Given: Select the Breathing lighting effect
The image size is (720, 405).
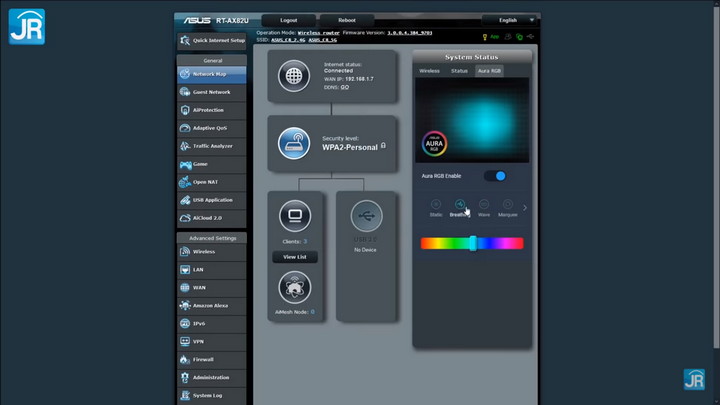Looking at the screenshot, I should tap(459, 208).
